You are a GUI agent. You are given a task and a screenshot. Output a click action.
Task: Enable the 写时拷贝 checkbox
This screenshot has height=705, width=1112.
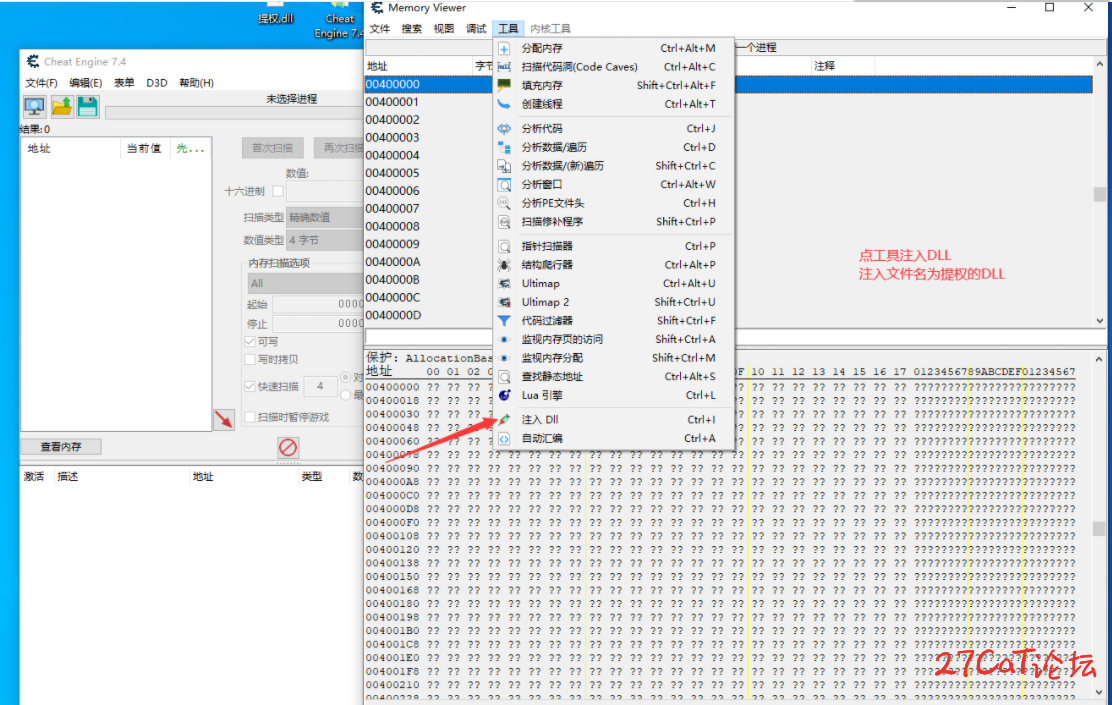pos(250,360)
